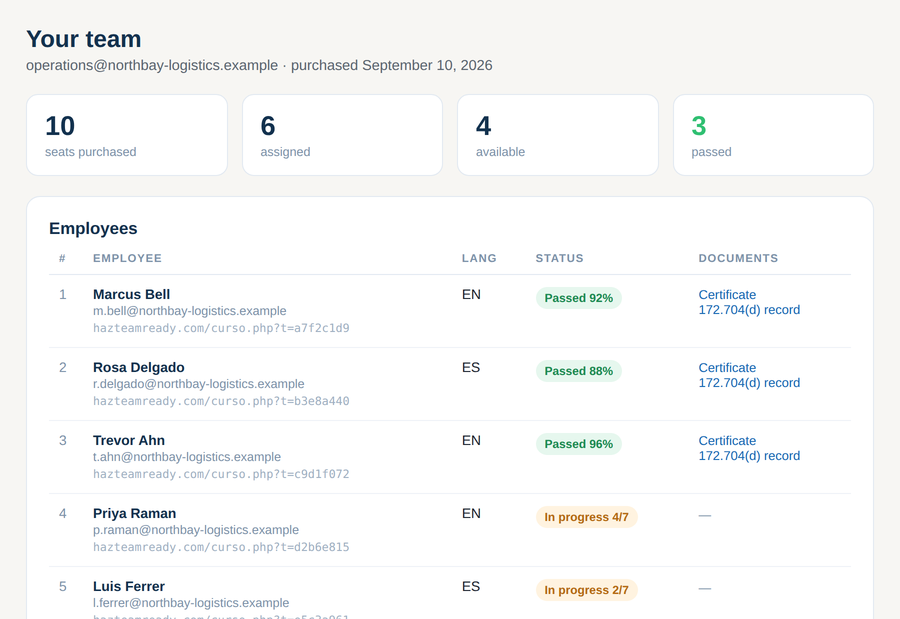Click the Employees section heading
This screenshot has width=900, height=619.
tap(93, 229)
